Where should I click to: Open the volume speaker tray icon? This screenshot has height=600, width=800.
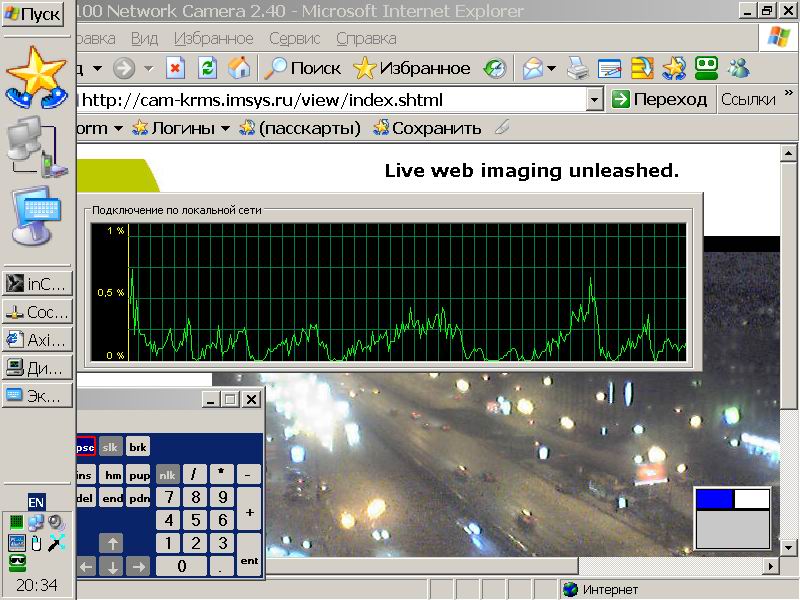point(56,522)
